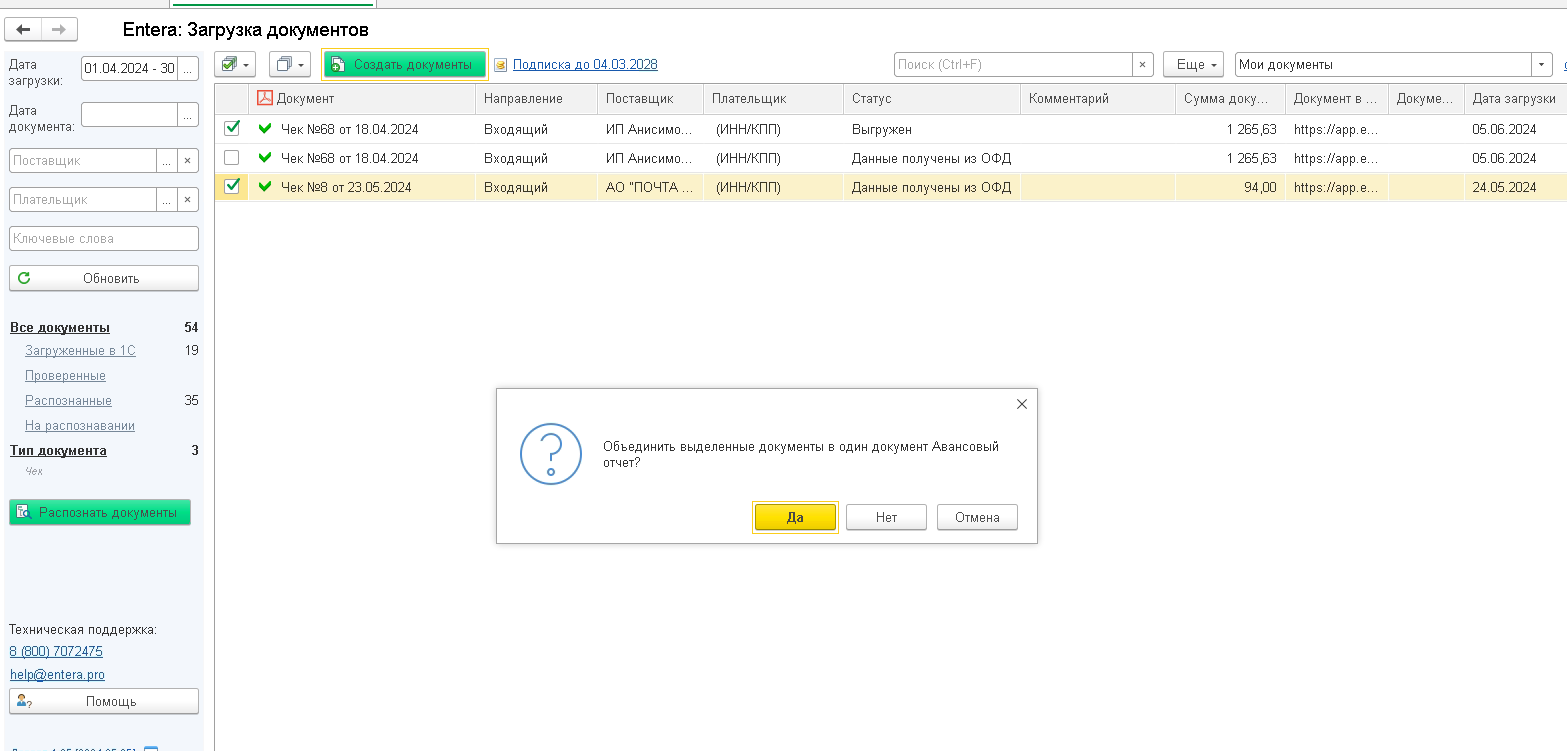The width and height of the screenshot is (1567, 751).
Task: Click the PDF icon in the Документ column header
Action: point(265,98)
